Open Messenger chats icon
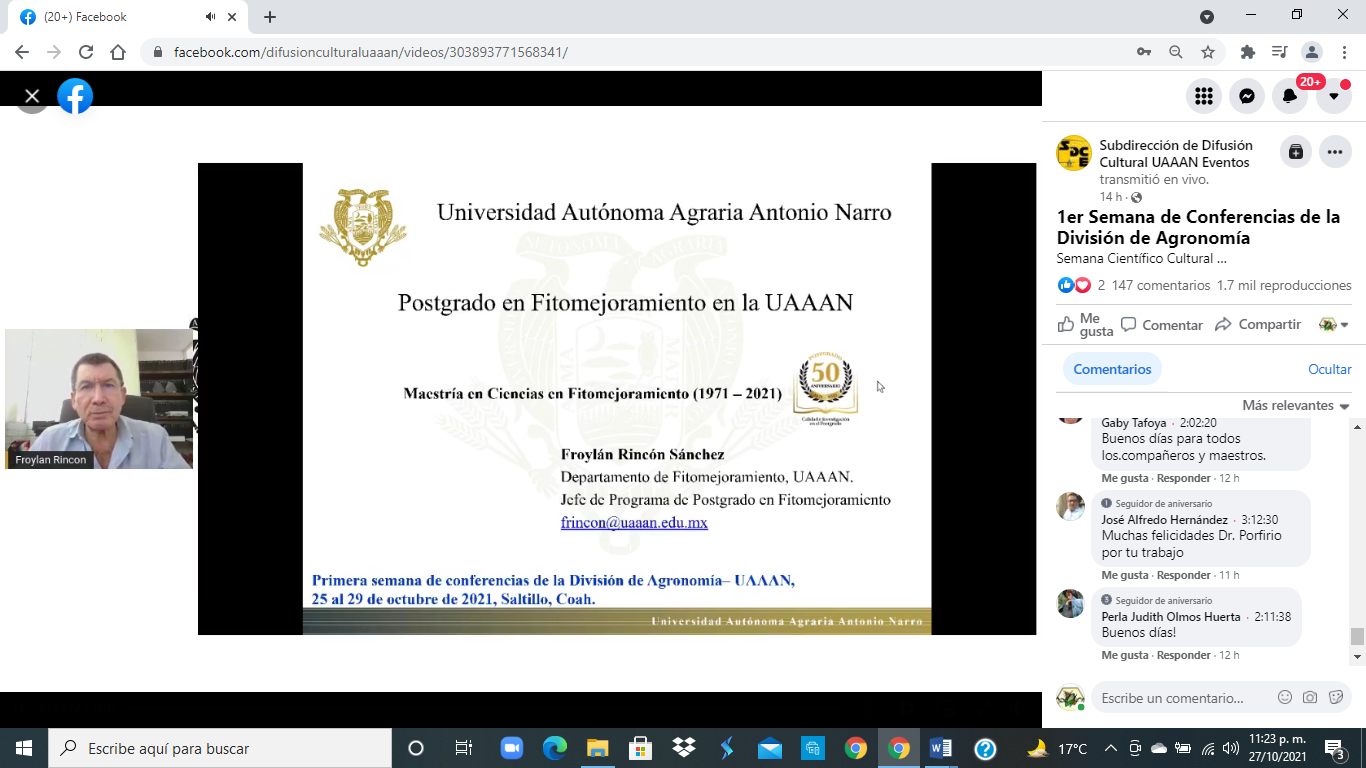Screen dimensions: 1366x768 click(1247, 96)
